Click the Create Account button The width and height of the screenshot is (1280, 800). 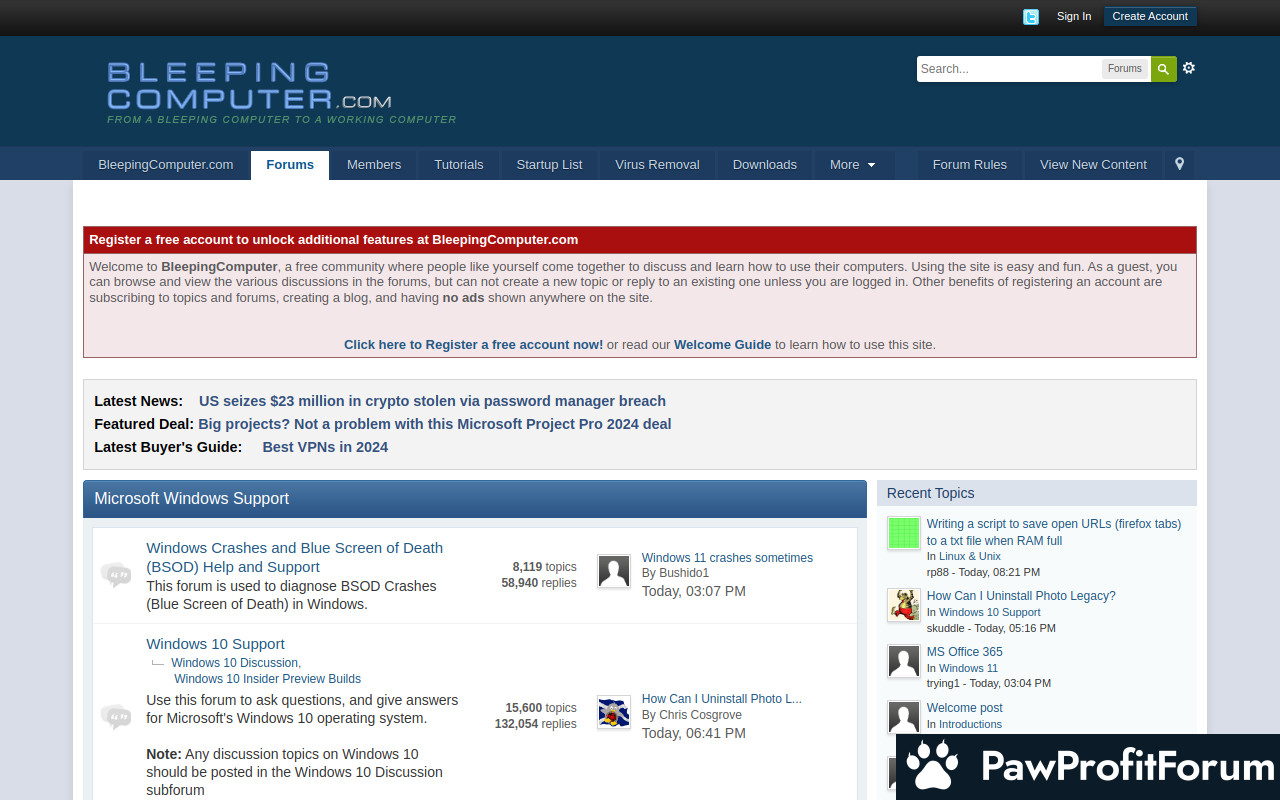pos(1150,16)
